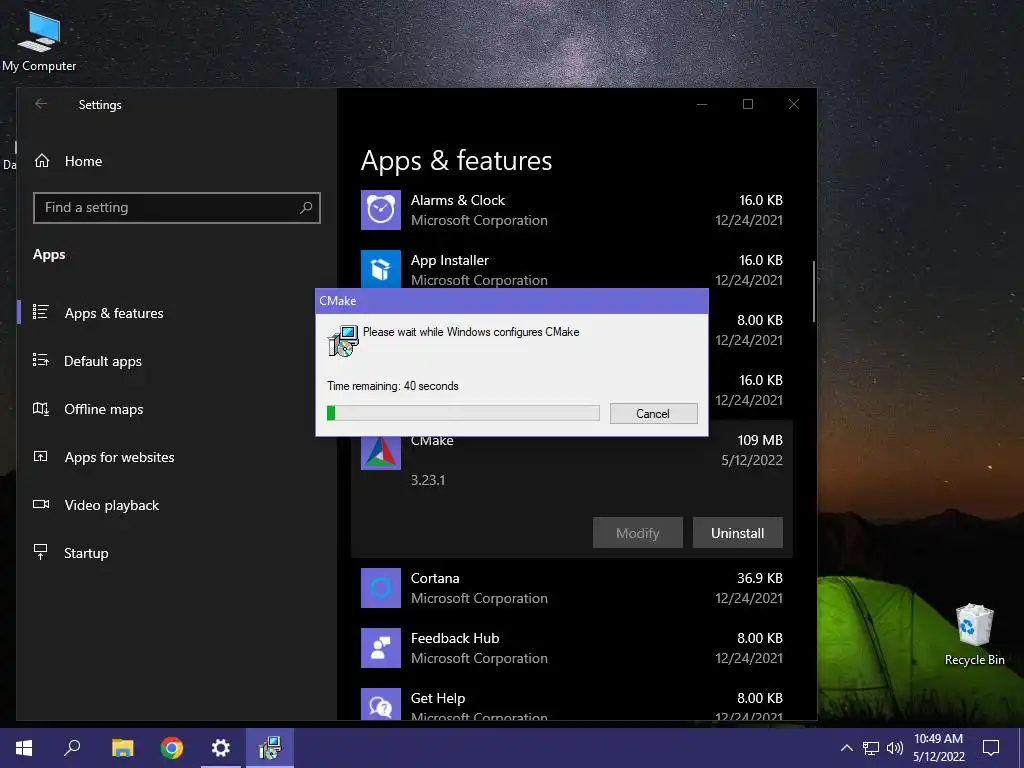Click the Settings back arrow
Viewport: 1024px width, 768px height.
[41, 104]
